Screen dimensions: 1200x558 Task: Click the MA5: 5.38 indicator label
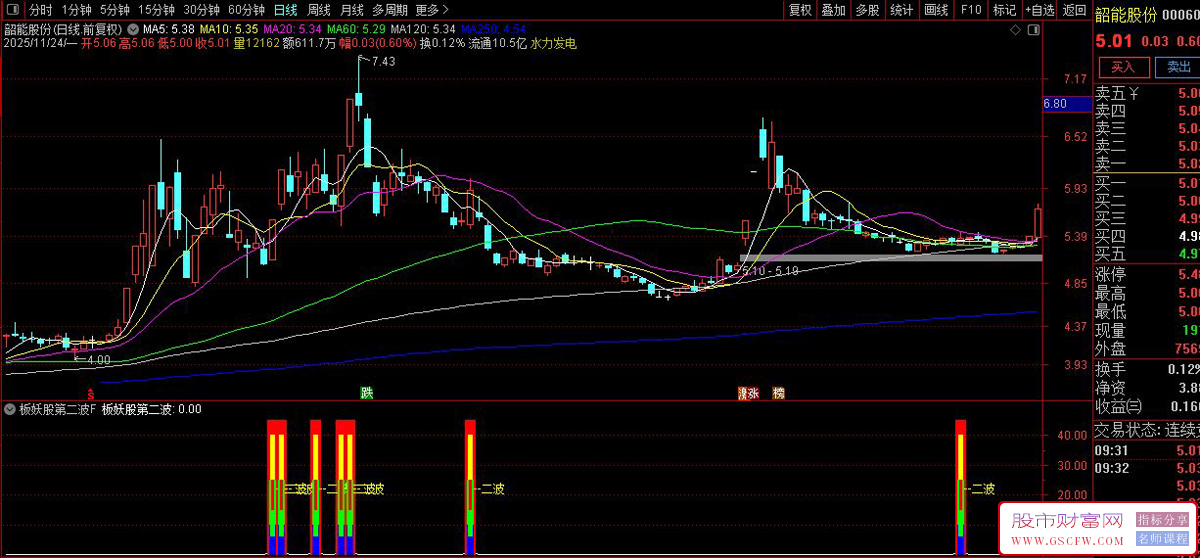(168, 30)
